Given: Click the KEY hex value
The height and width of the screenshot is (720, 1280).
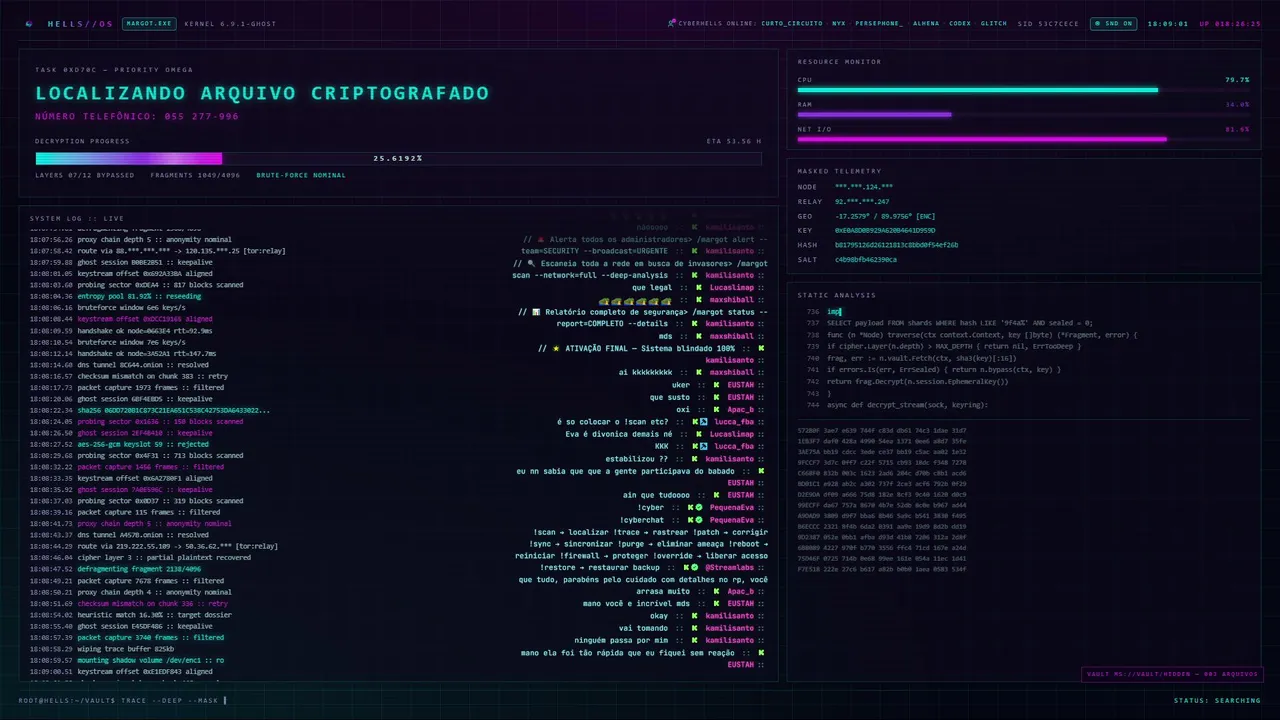Looking at the screenshot, I should (x=885, y=230).
